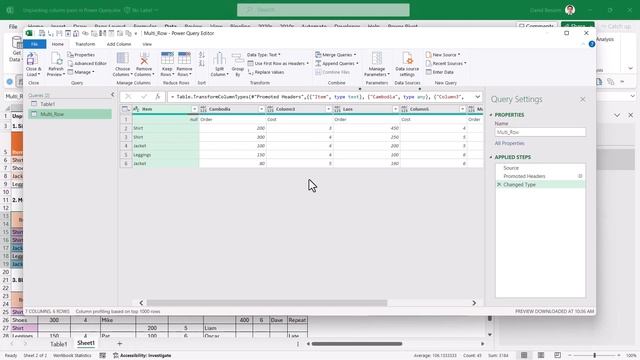Confirm the formula with the checkmark icon
Screen dimensions: 640x360
[144, 97]
